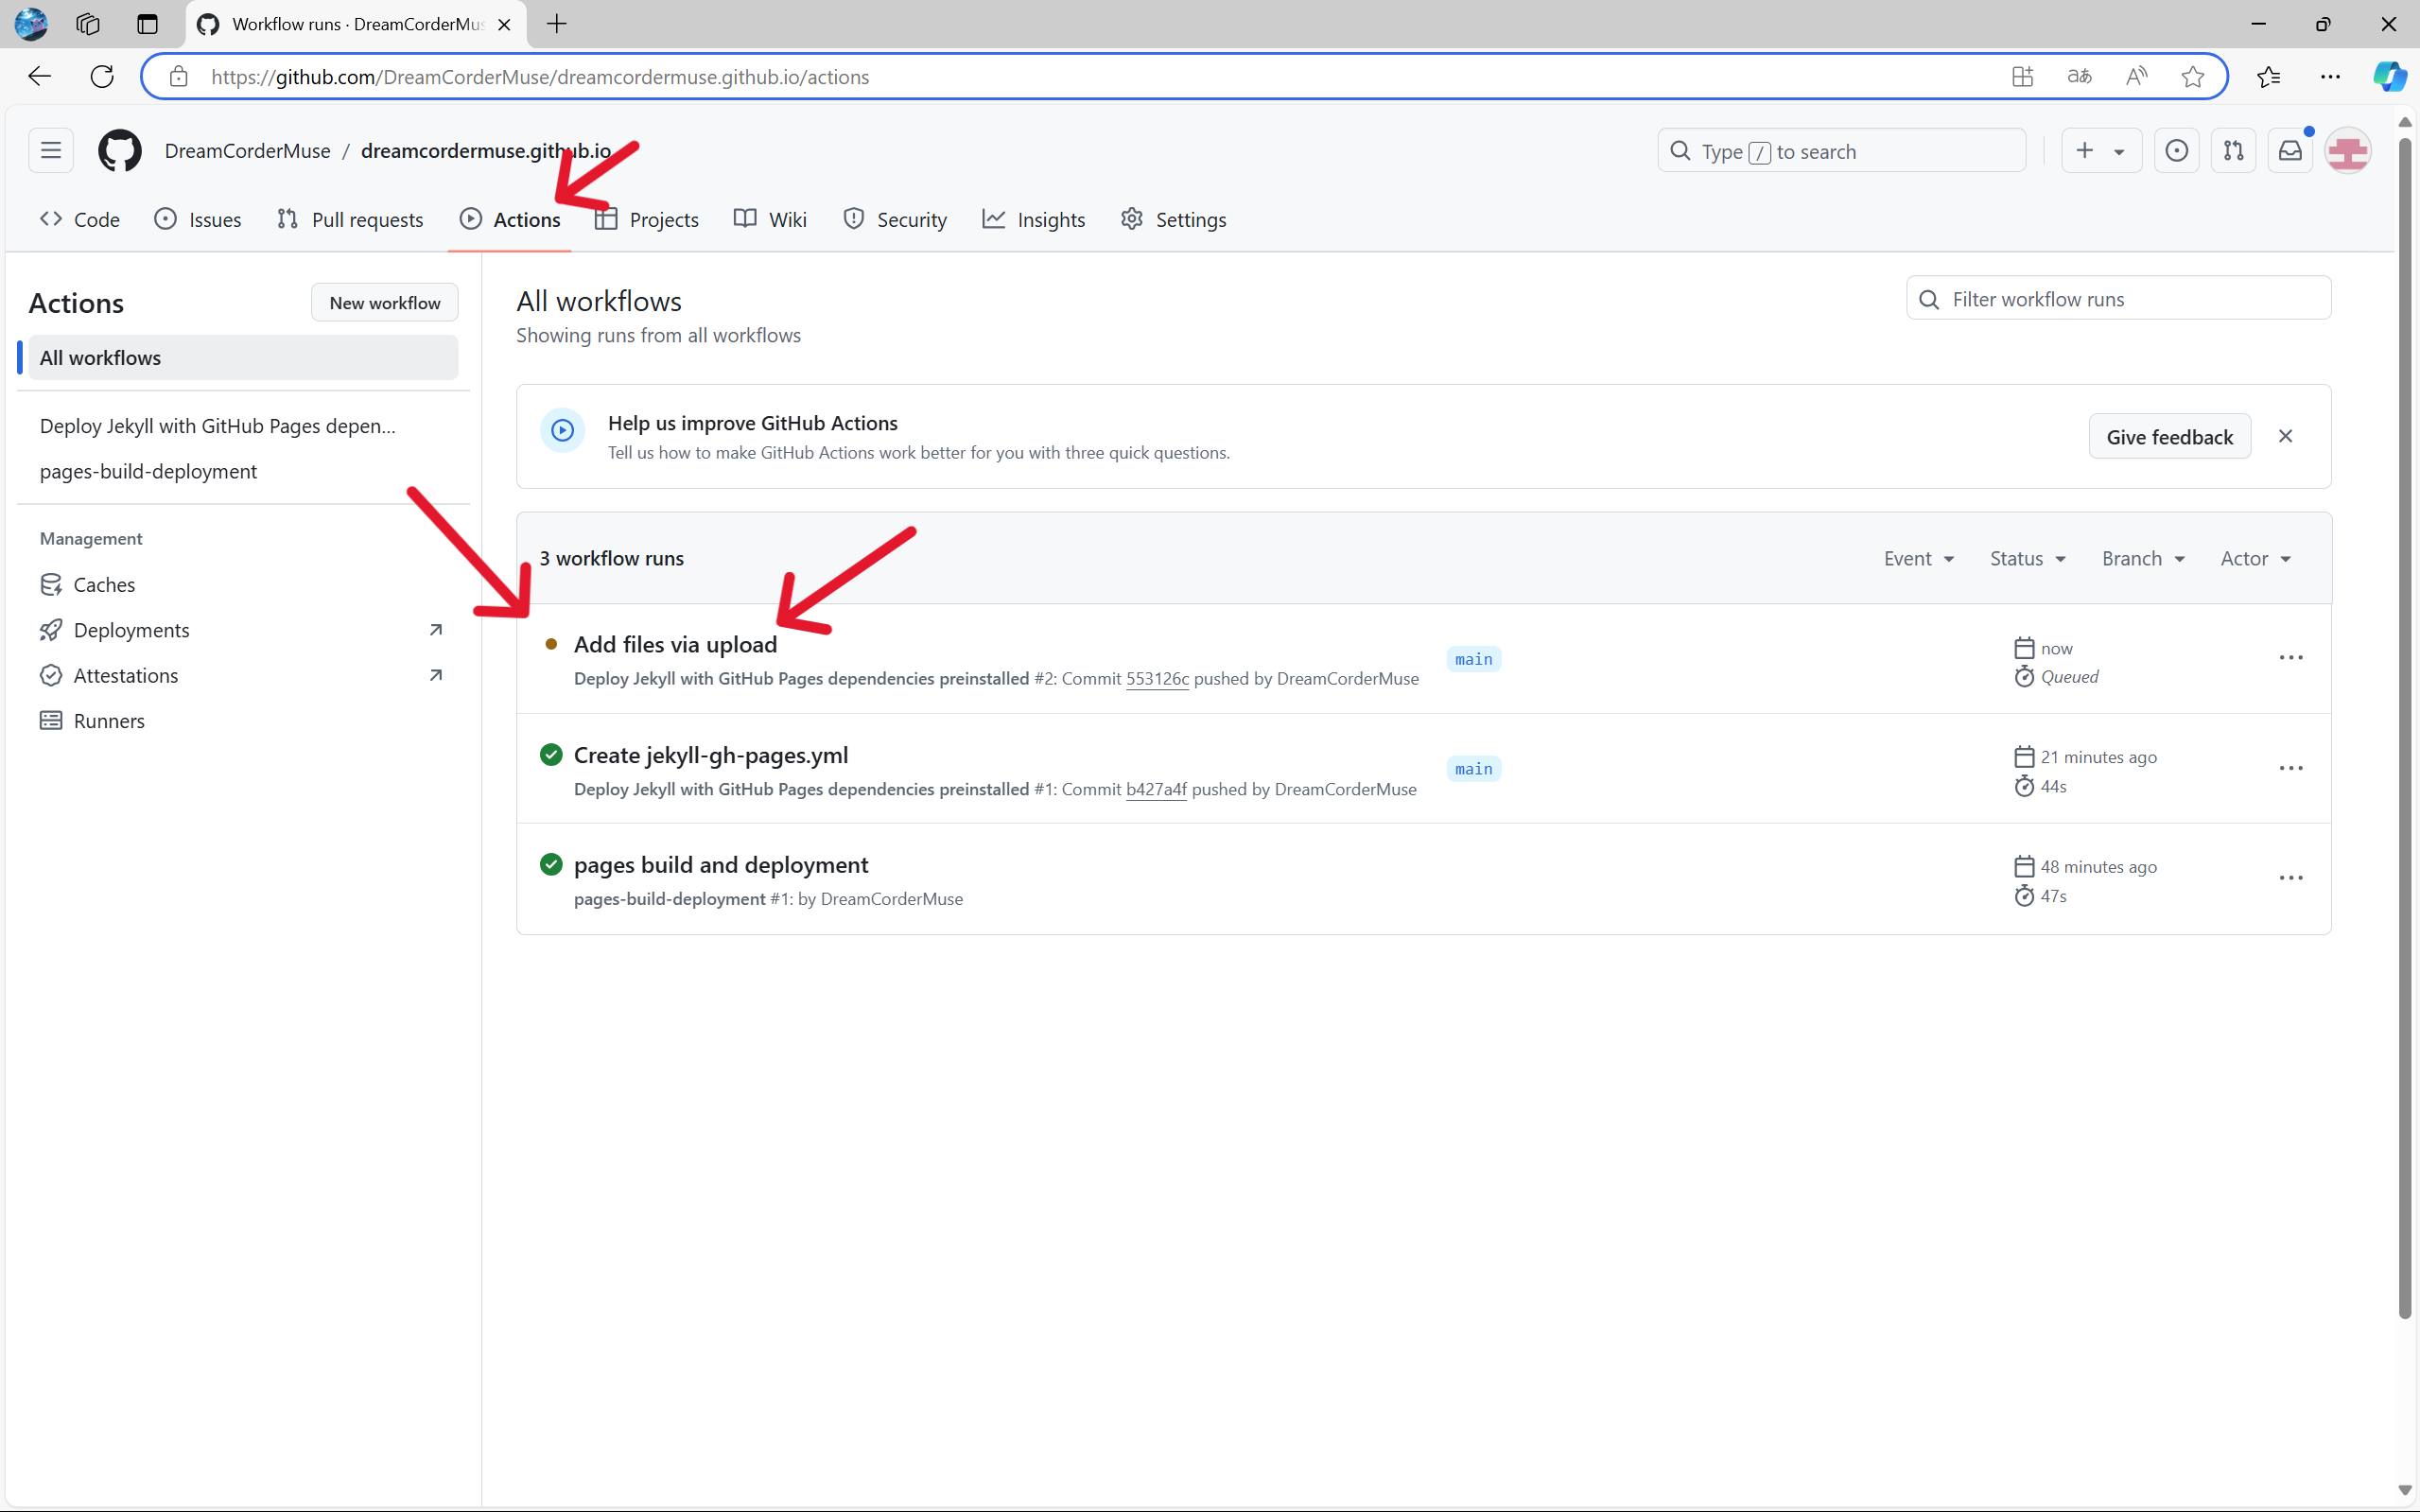Image resolution: width=2420 pixels, height=1512 pixels.
Task: Add this page to favorites star
Action: pyautogui.click(x=2193, y=77)
